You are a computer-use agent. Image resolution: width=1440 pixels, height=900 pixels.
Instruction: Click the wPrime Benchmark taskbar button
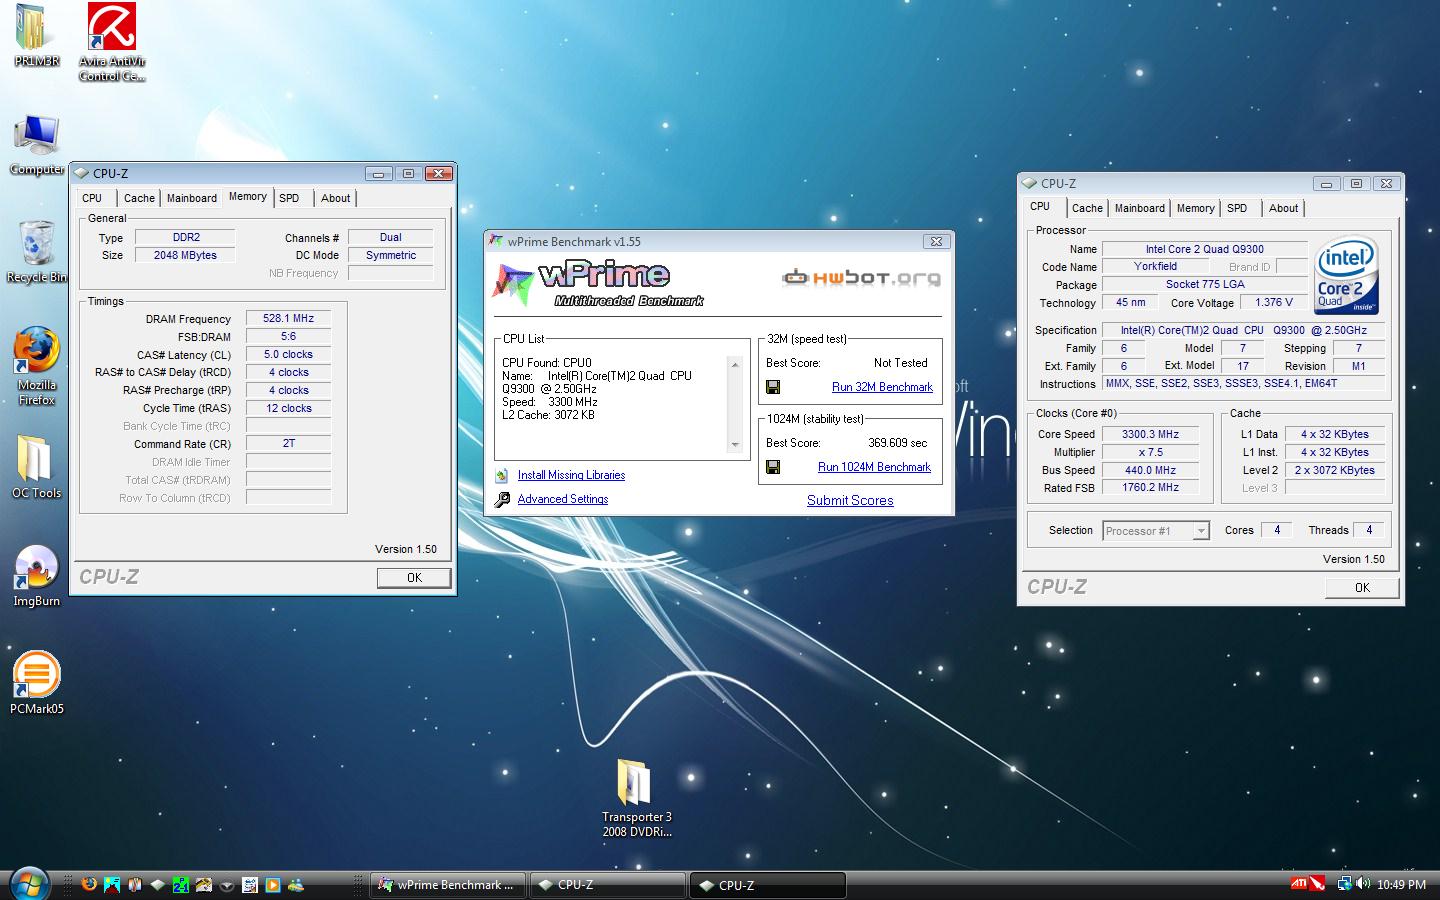(x=448, y=885)
